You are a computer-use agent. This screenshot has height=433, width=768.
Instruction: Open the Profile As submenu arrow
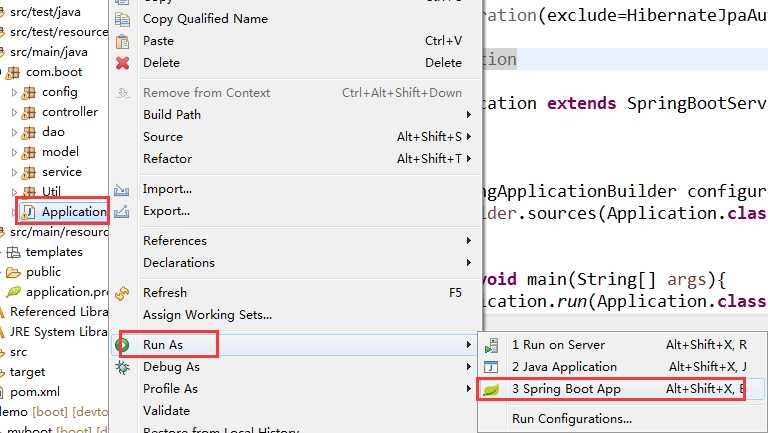(x=468, y=389)
